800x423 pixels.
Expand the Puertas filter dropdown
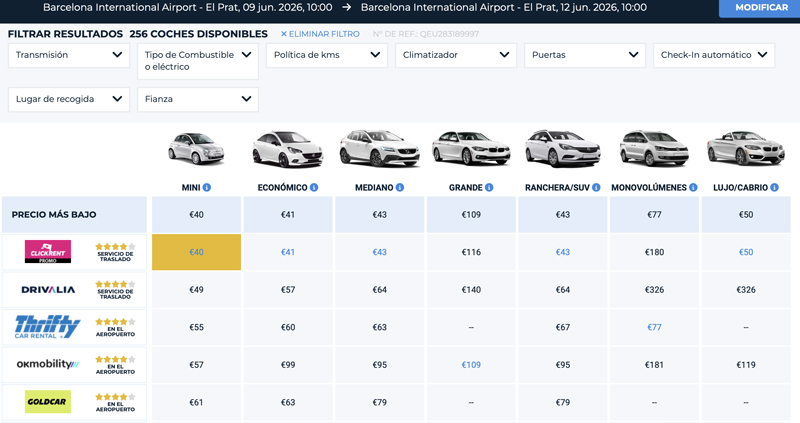(585, 55)
